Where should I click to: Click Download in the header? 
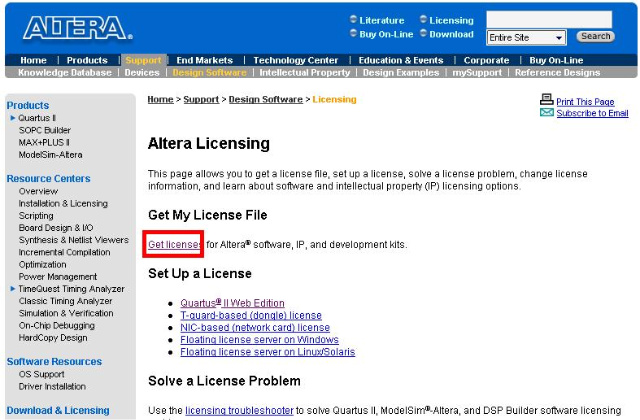click(x=451, y=34)
